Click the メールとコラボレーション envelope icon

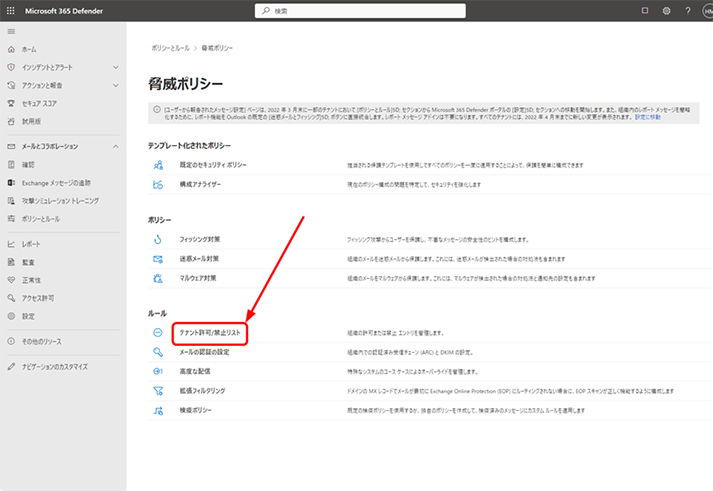tap(11, 146)
